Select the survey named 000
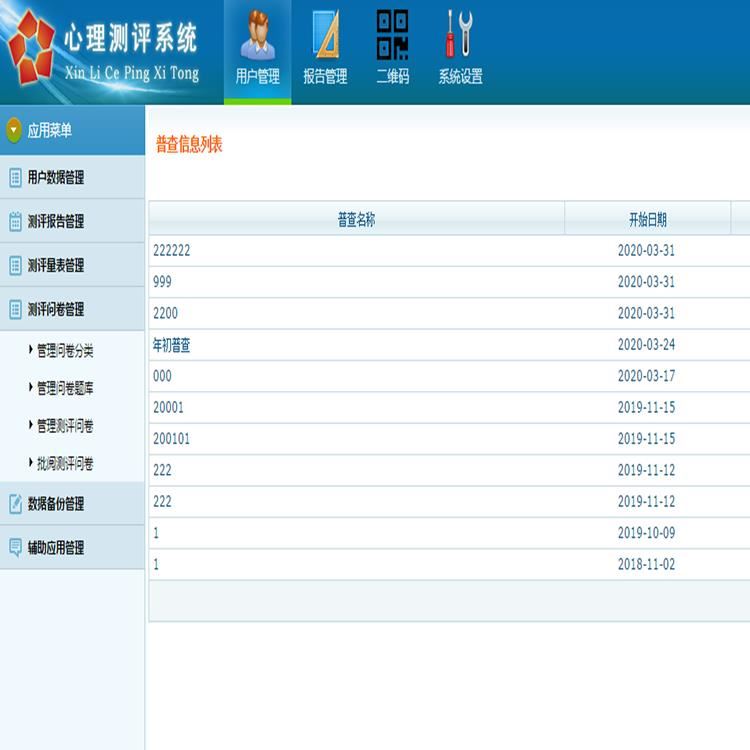 point(162,376)
